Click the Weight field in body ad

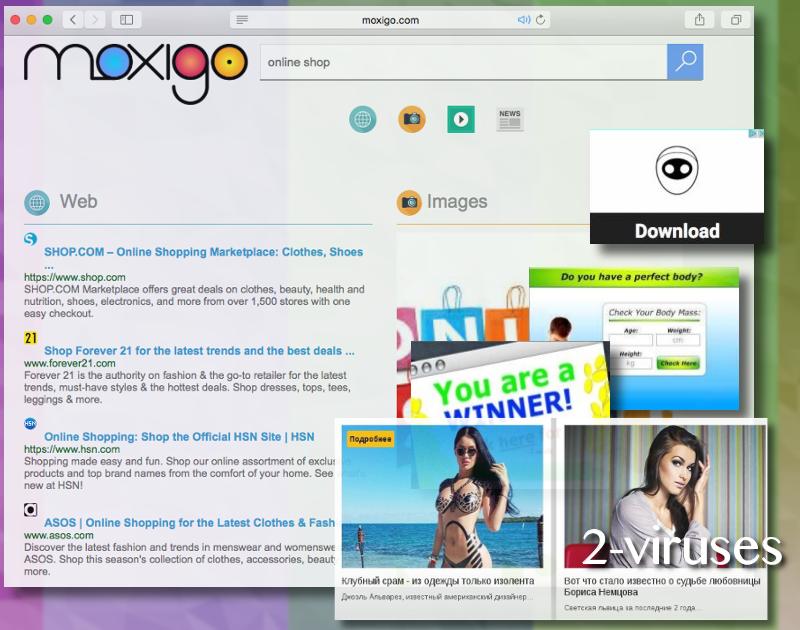coord(678,340)
